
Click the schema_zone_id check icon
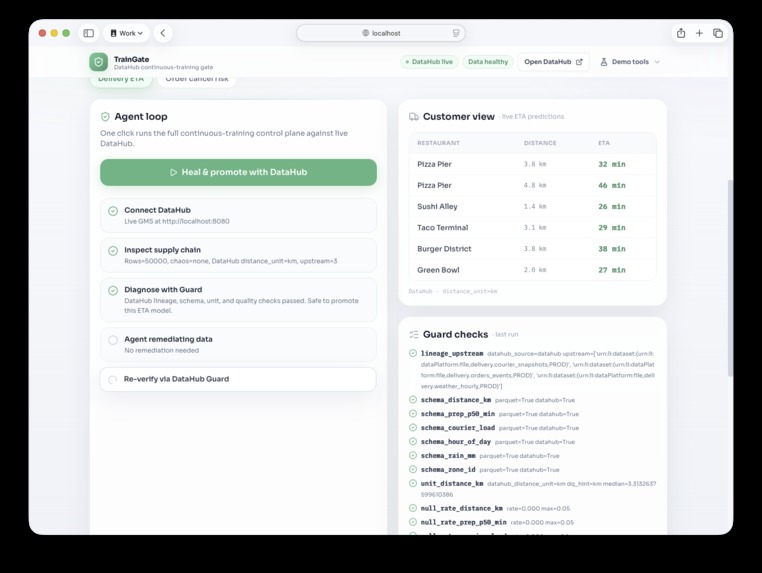[x=413, y=469]
